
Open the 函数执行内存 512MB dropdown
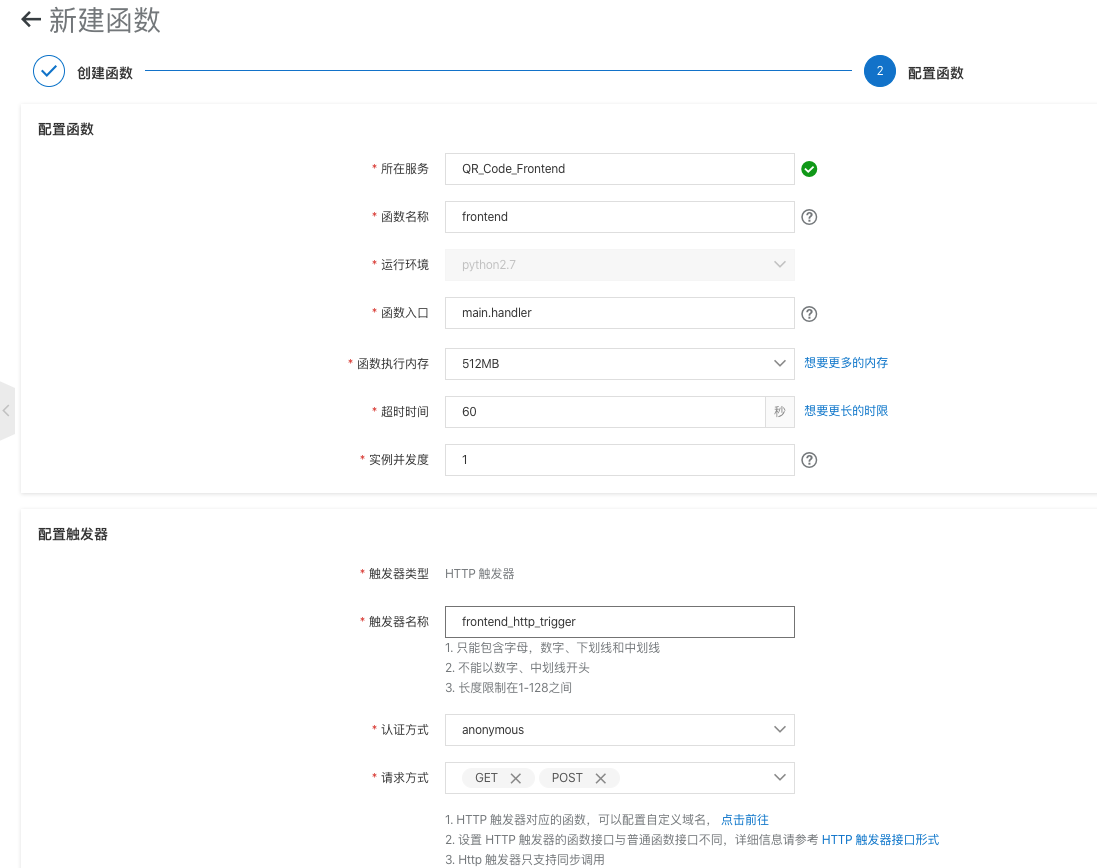pyautogui.click(x=619, y=364)
